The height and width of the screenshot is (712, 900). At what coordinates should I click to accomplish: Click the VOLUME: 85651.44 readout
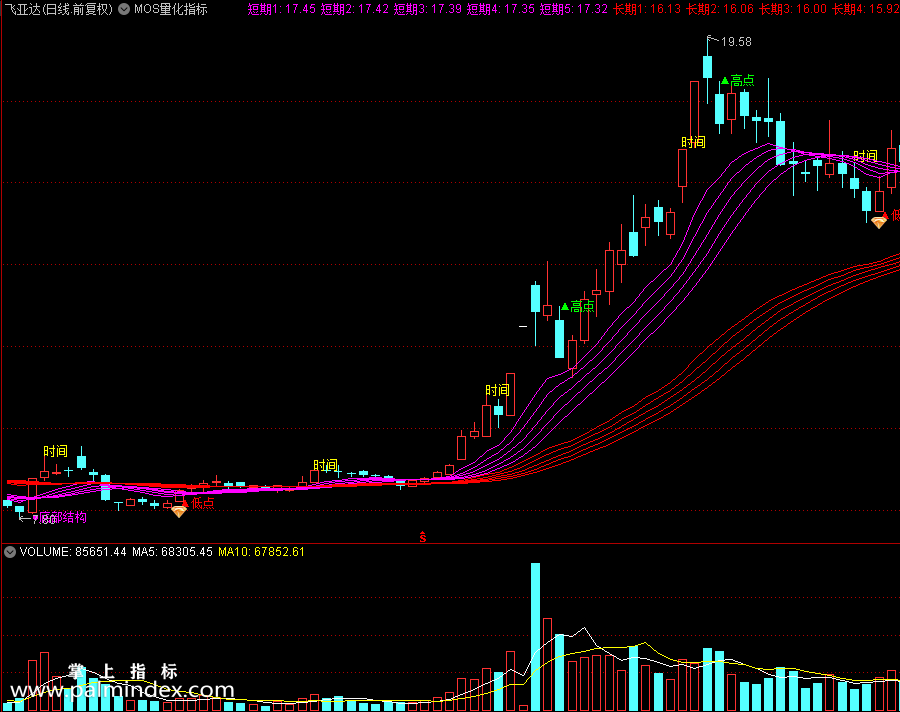click(x=73, y=552)
